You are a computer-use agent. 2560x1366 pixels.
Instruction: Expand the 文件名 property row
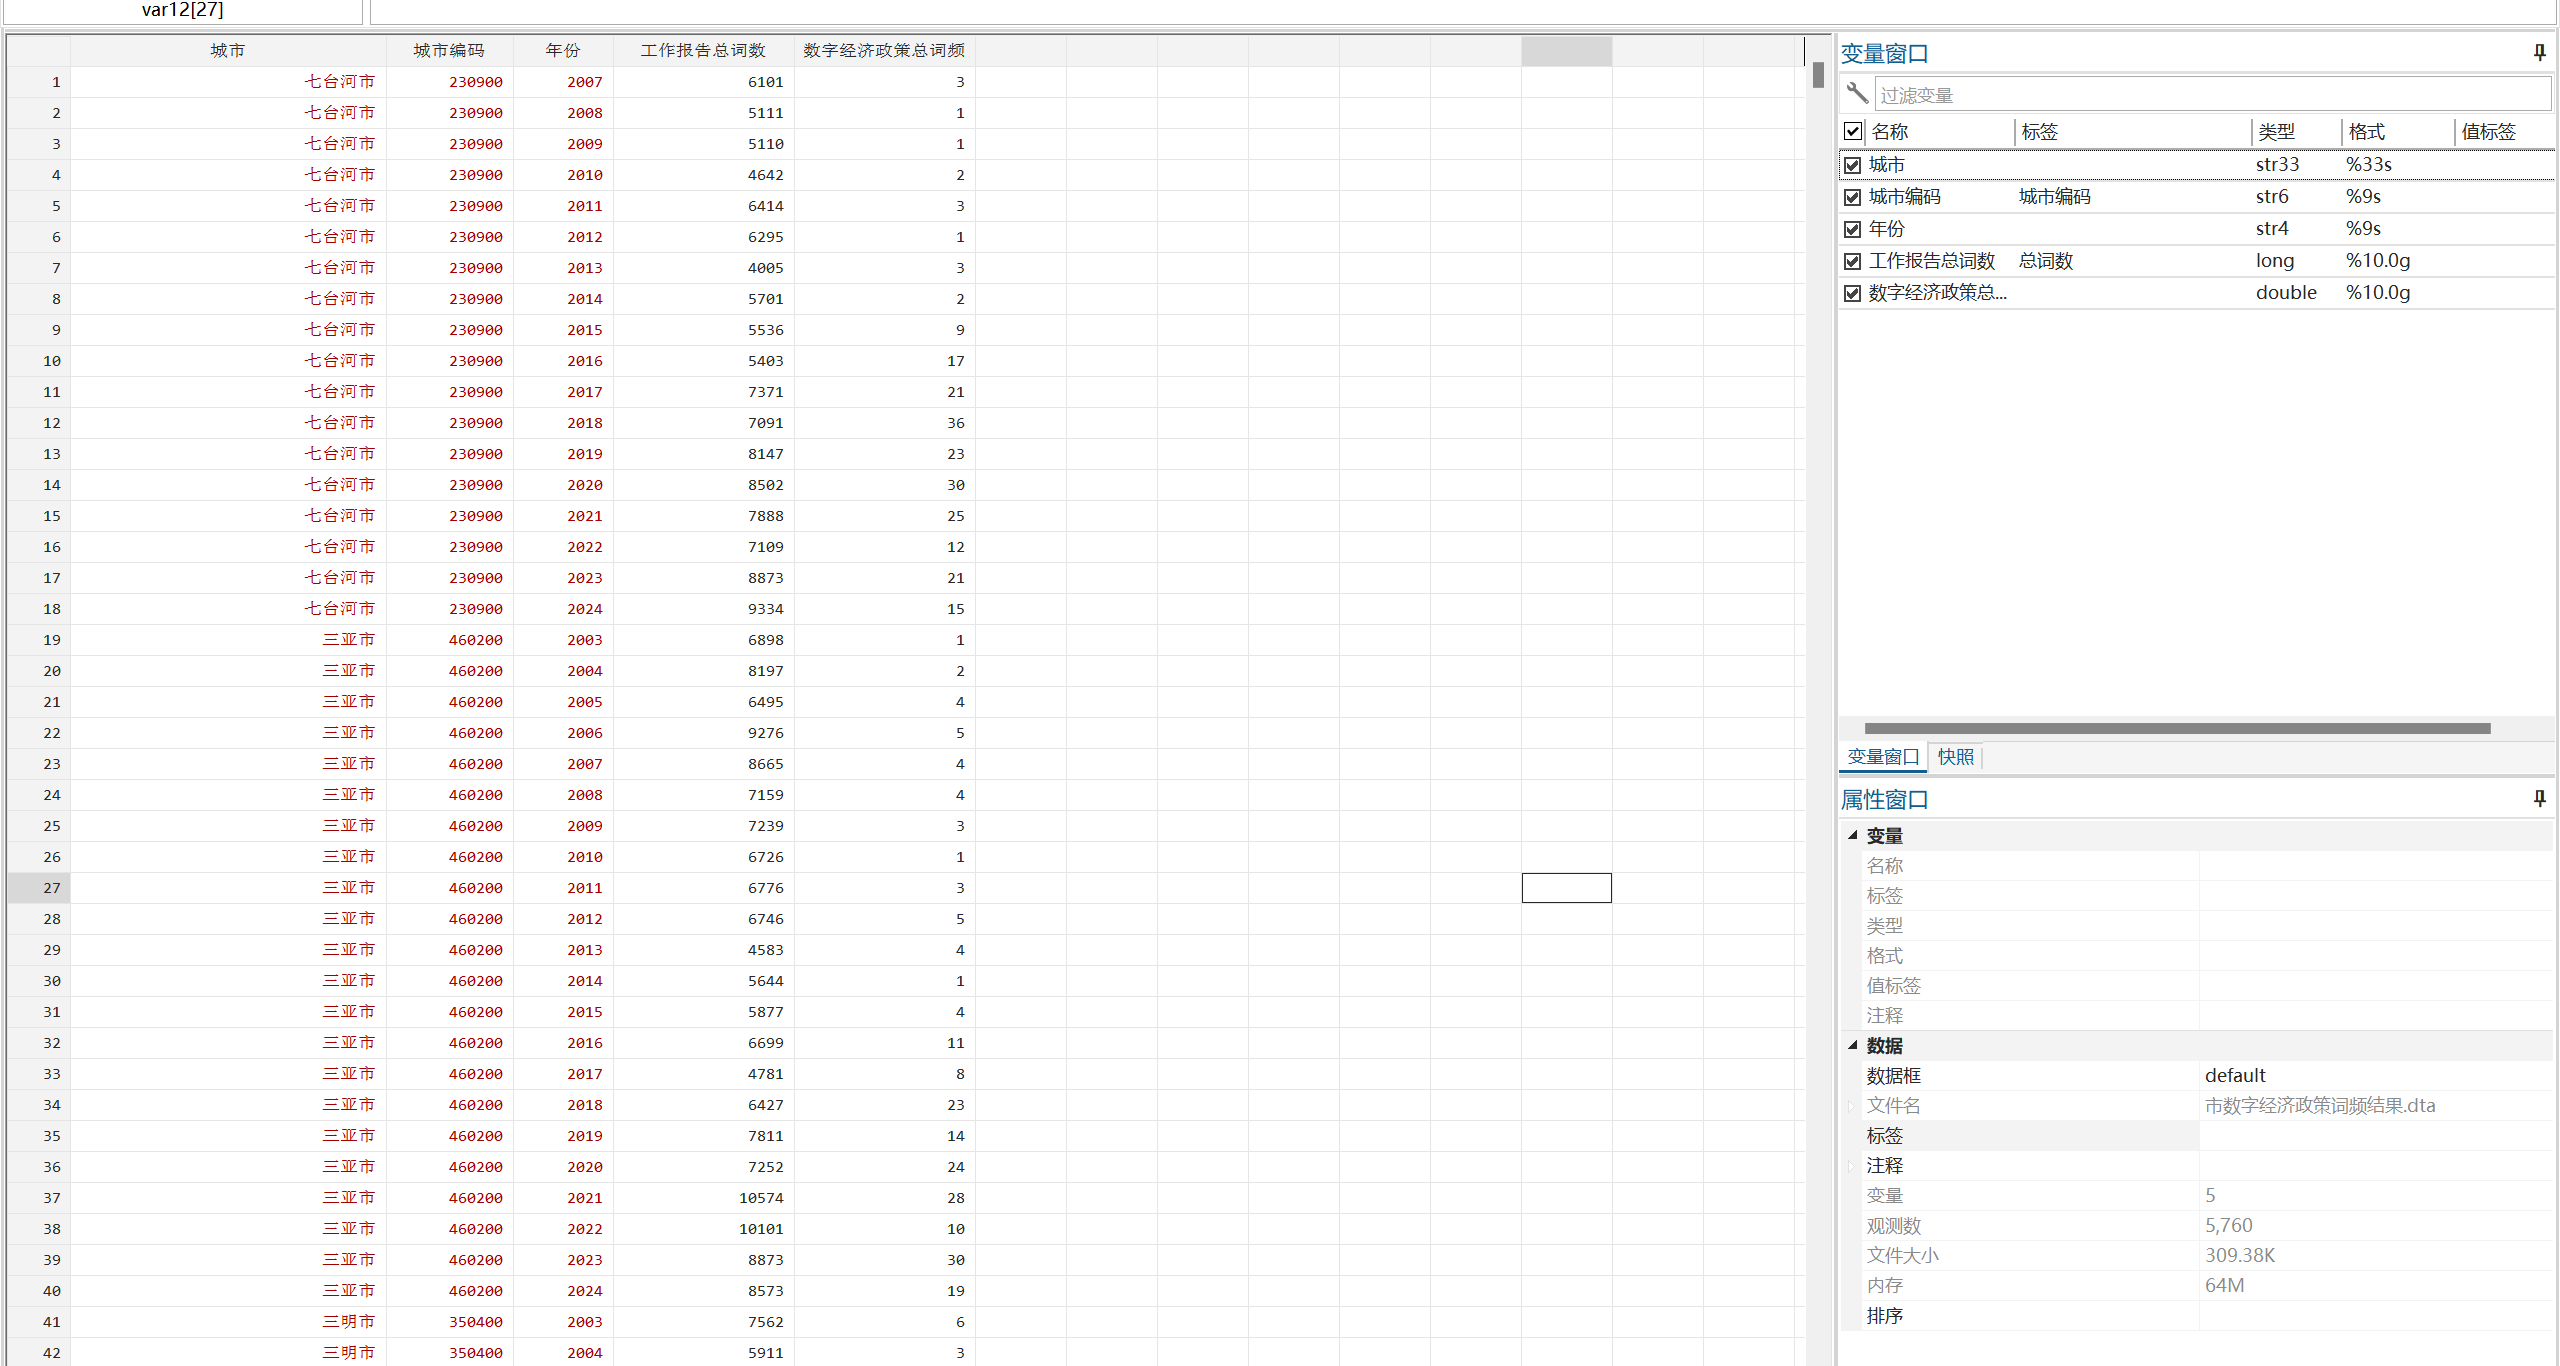(x=1852, y=1106)
